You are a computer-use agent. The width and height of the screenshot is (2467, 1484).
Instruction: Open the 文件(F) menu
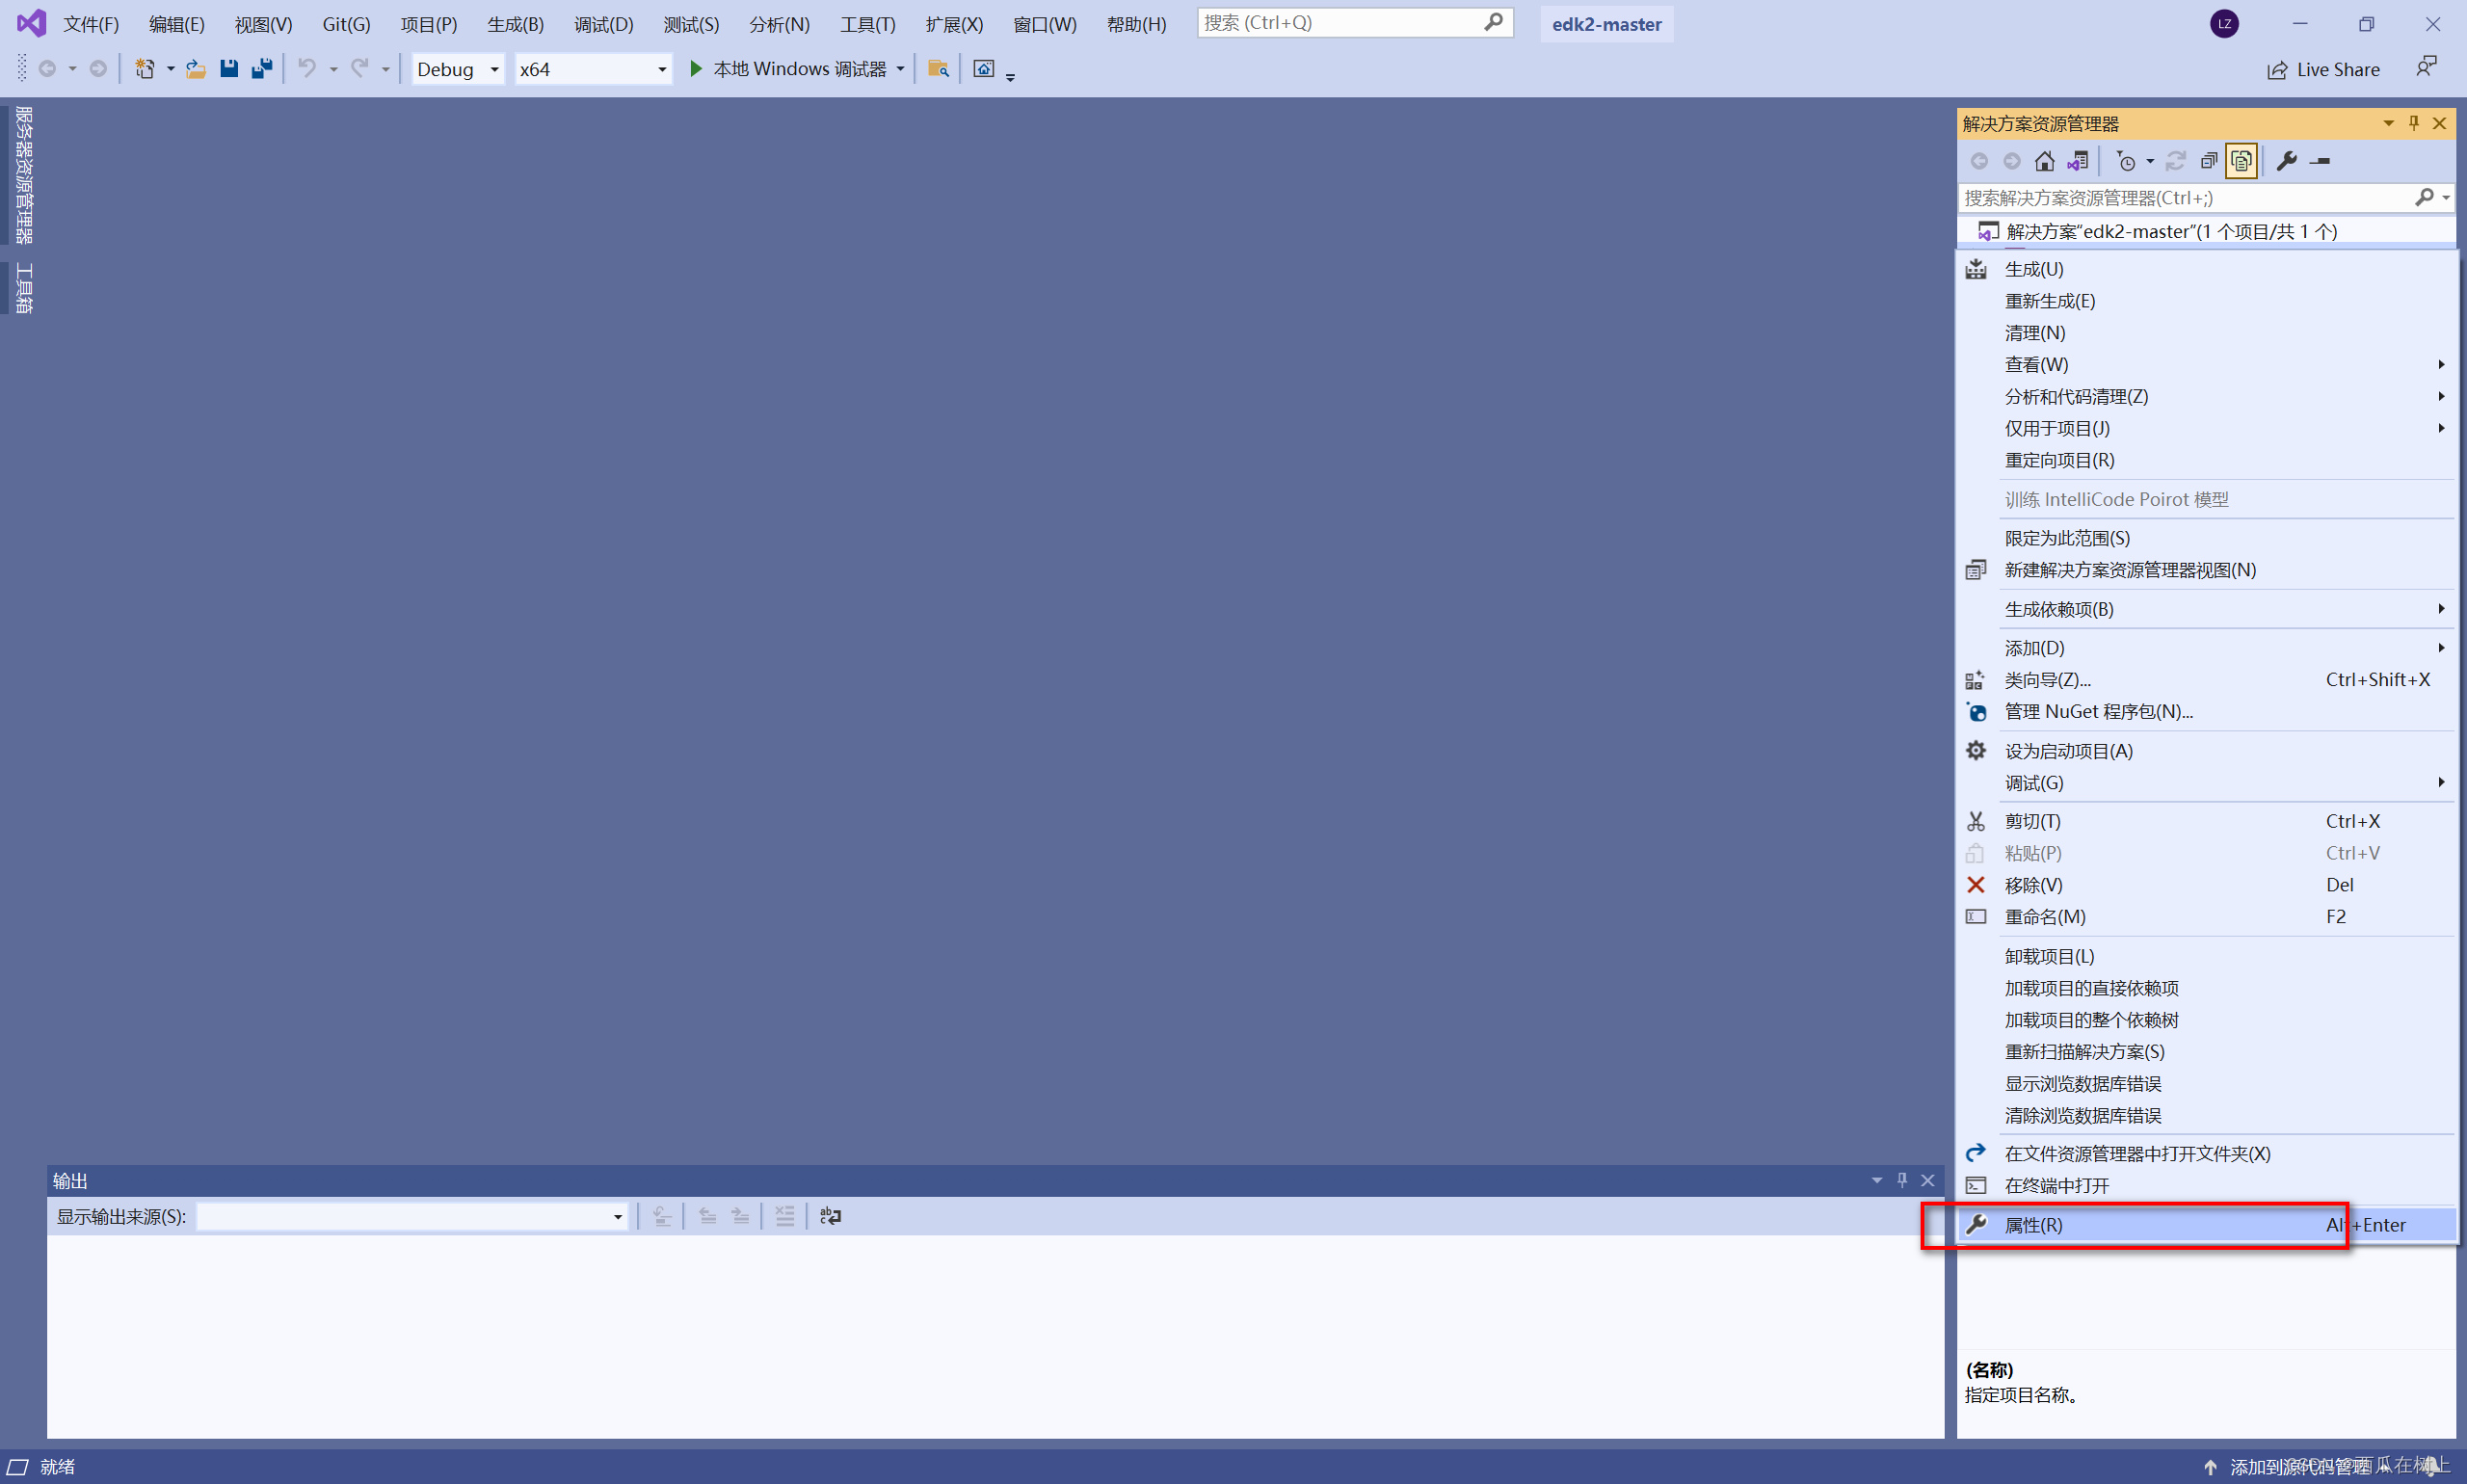(91, 24)
